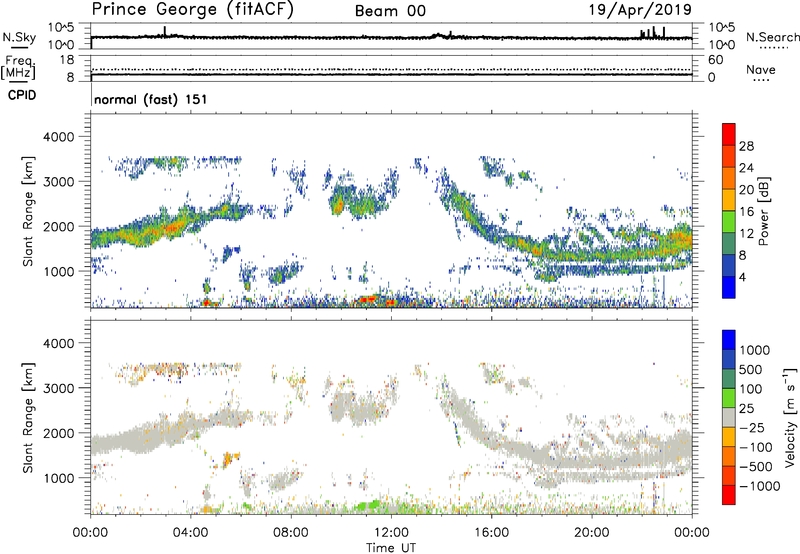Click the power colorbar value '28'

click(x=746, y=146)
